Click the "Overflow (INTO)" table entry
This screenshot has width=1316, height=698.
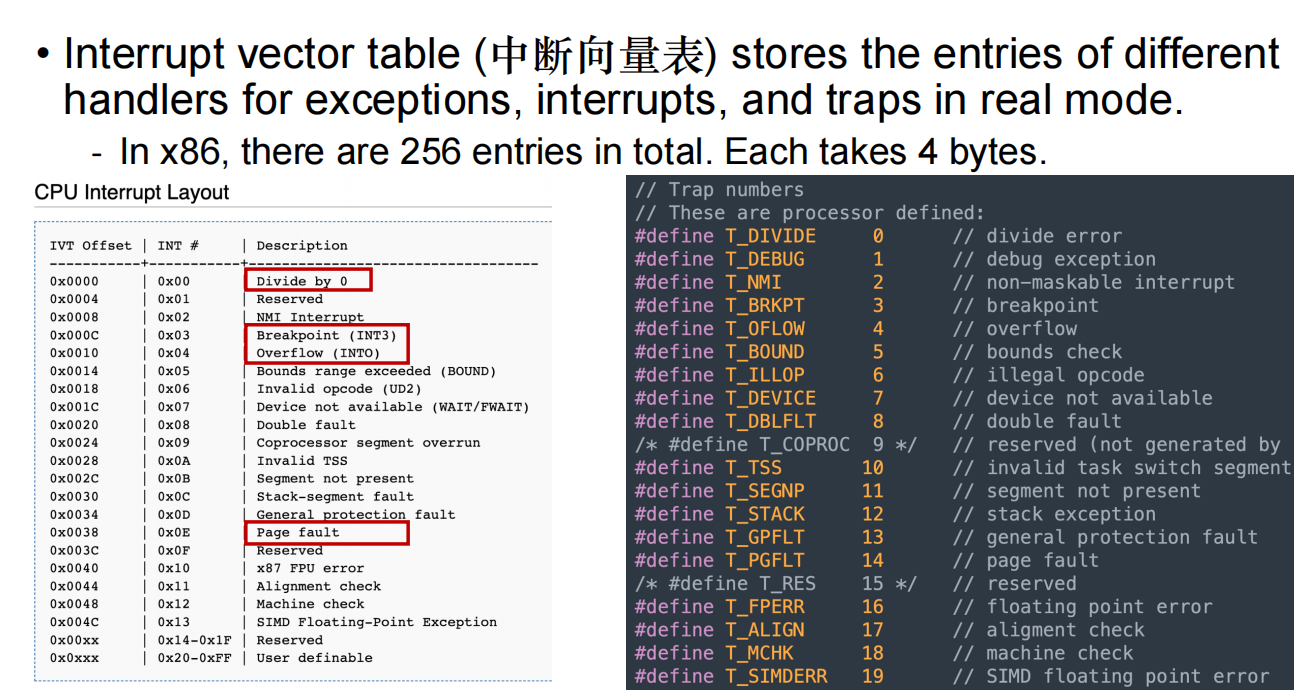click(318, 353)
